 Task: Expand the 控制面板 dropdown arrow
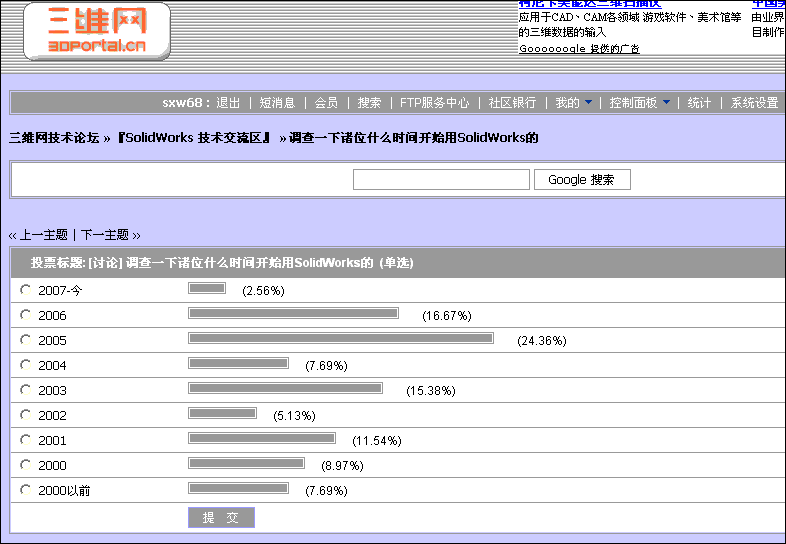(x=666, y=102)
